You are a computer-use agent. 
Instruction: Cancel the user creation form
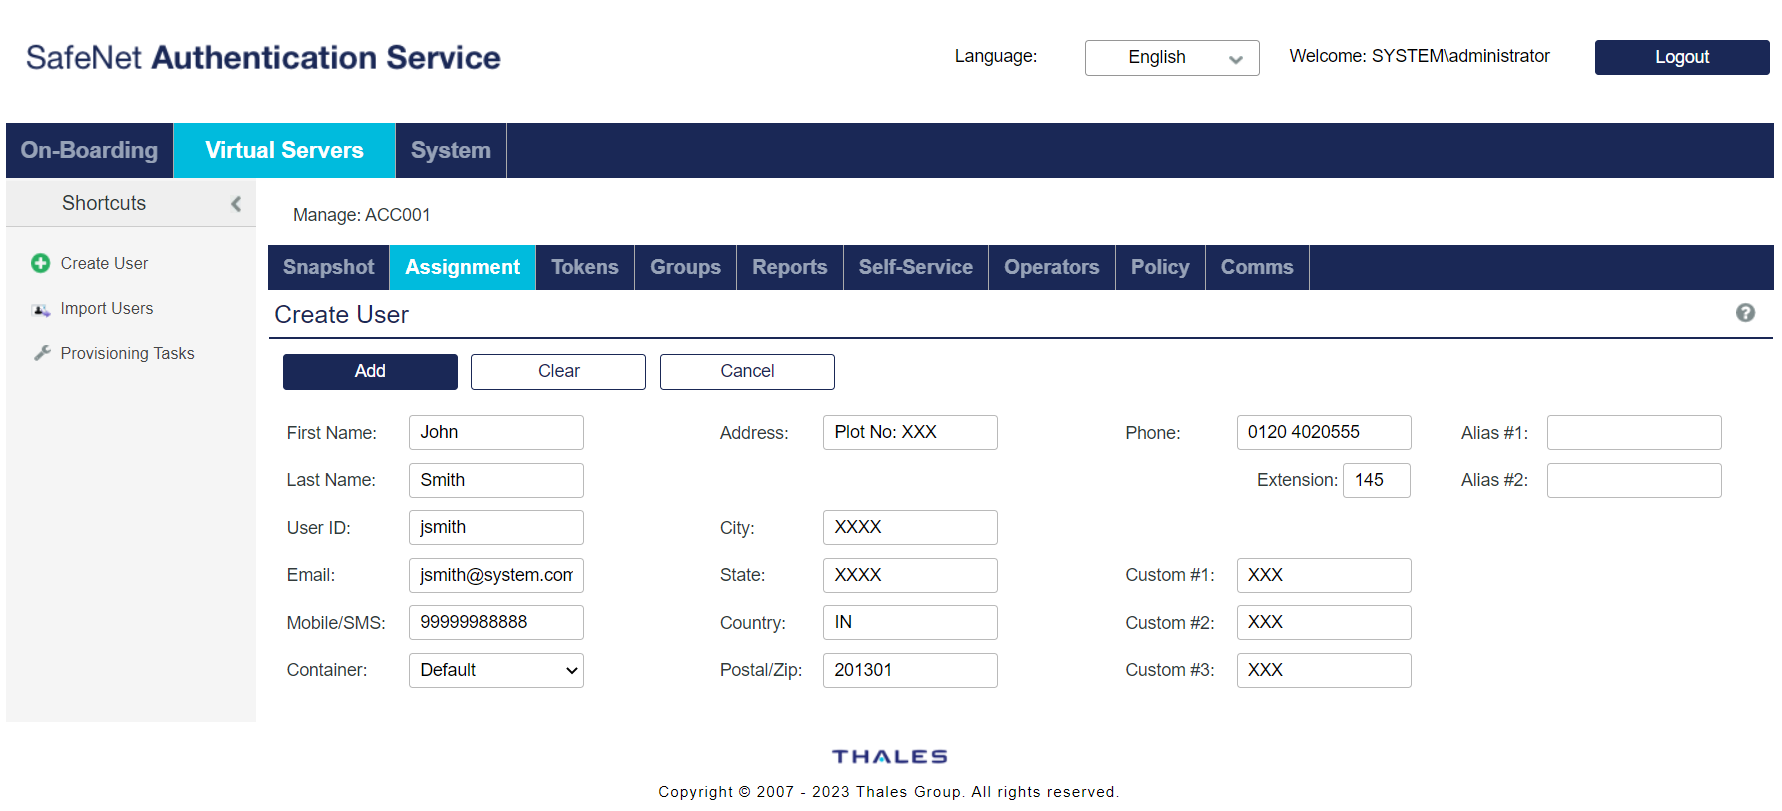pos(747,371)
